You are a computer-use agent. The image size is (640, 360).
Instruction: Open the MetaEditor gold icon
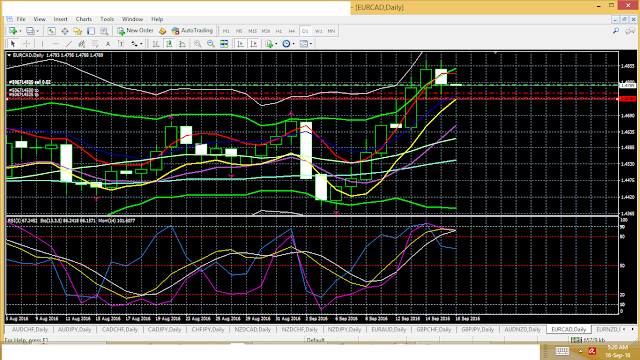(x=162, y=31)
